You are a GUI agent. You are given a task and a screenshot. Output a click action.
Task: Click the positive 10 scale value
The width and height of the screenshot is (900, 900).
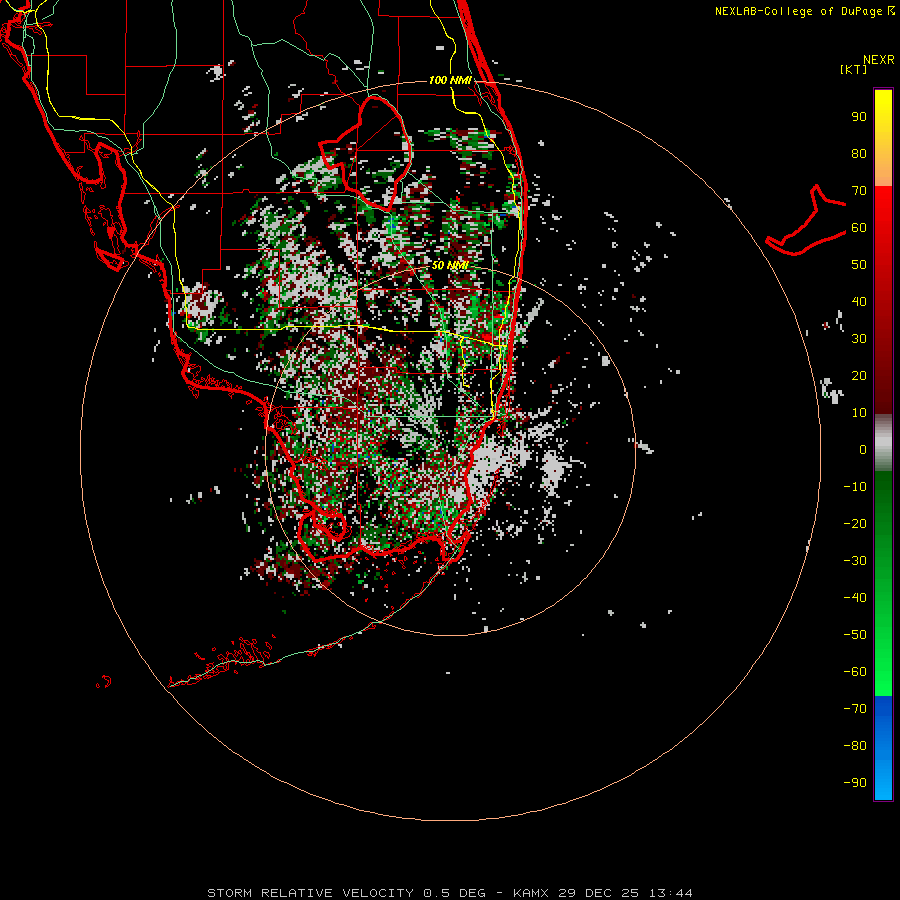coord(859,413)
